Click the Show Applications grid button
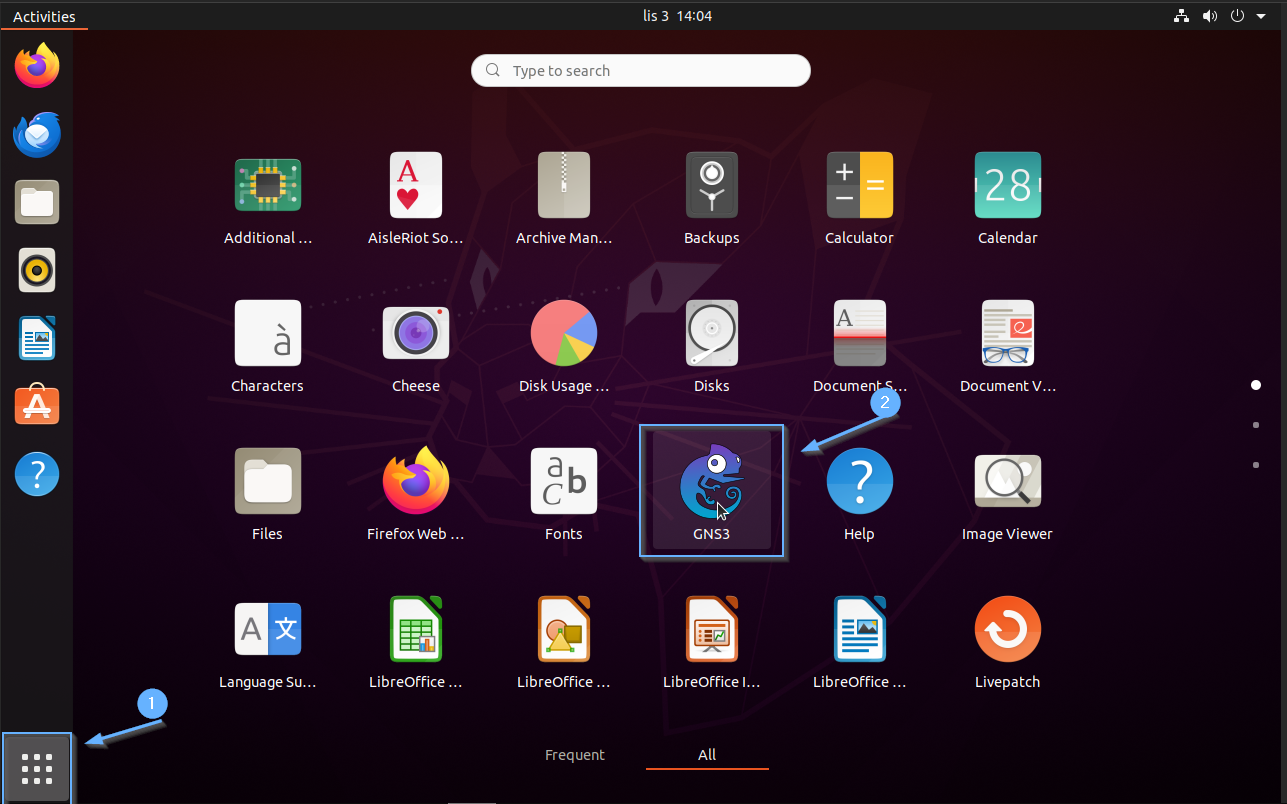1287x804 pixels. click(x=37, y=768)
